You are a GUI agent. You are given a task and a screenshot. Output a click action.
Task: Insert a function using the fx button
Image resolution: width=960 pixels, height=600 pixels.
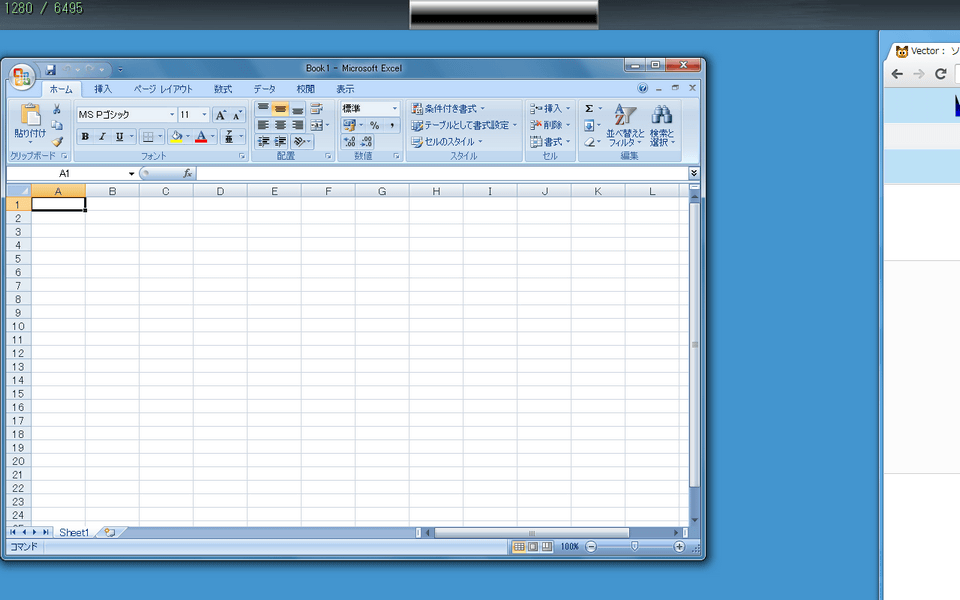[187, 173]
